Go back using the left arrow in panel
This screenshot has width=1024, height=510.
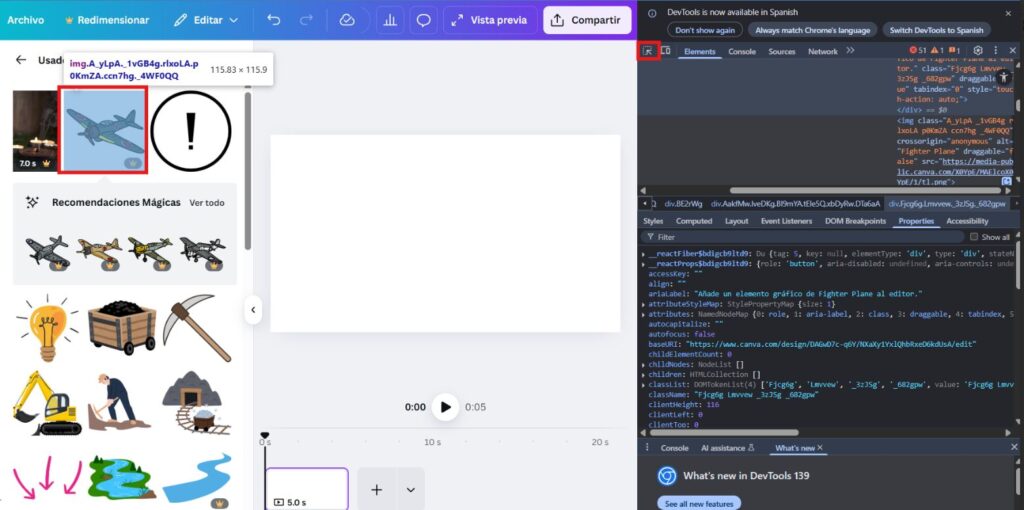click(x=20, y=60)
